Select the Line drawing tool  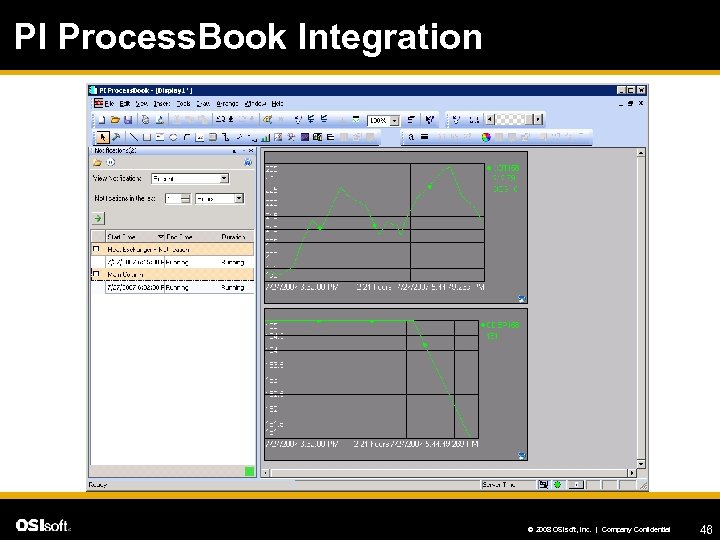coord(134,137)
